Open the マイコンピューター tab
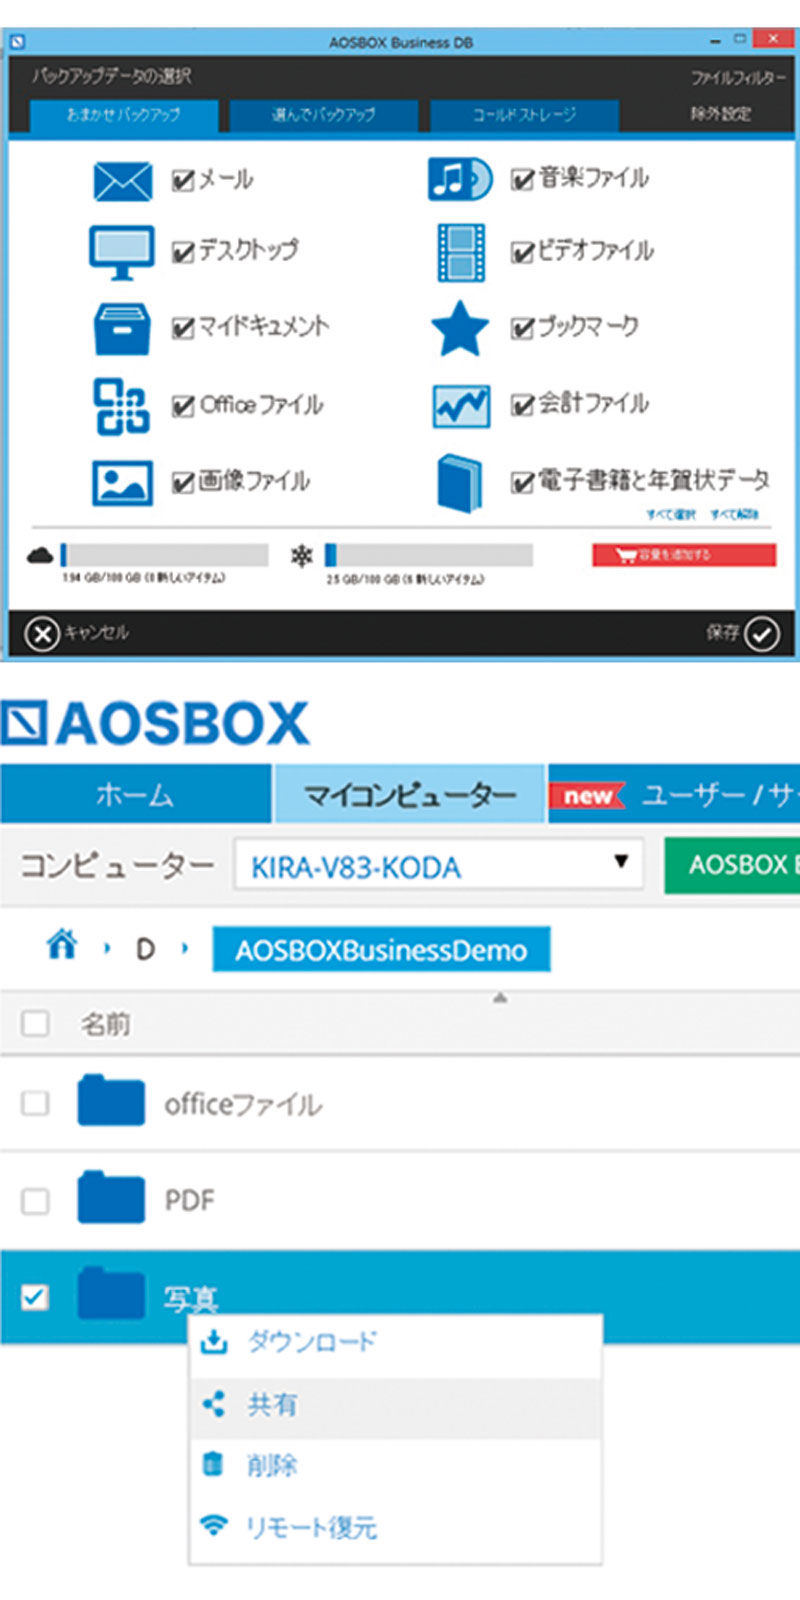 point(409,794)
